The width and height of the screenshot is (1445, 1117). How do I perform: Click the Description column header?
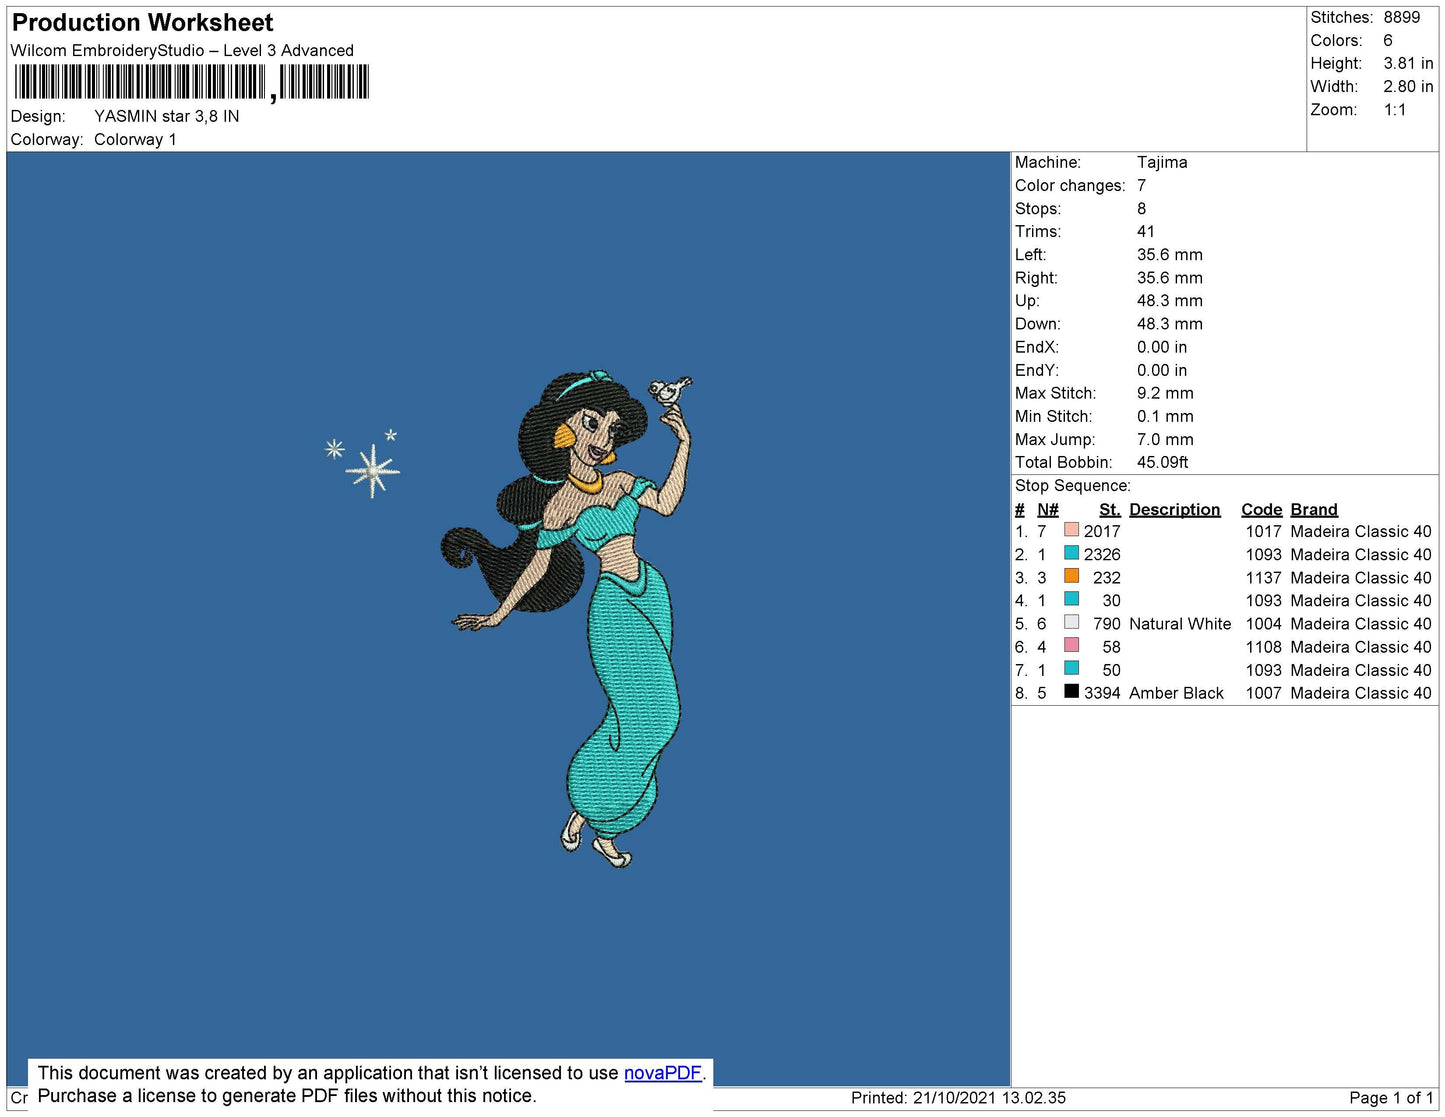1175,509
